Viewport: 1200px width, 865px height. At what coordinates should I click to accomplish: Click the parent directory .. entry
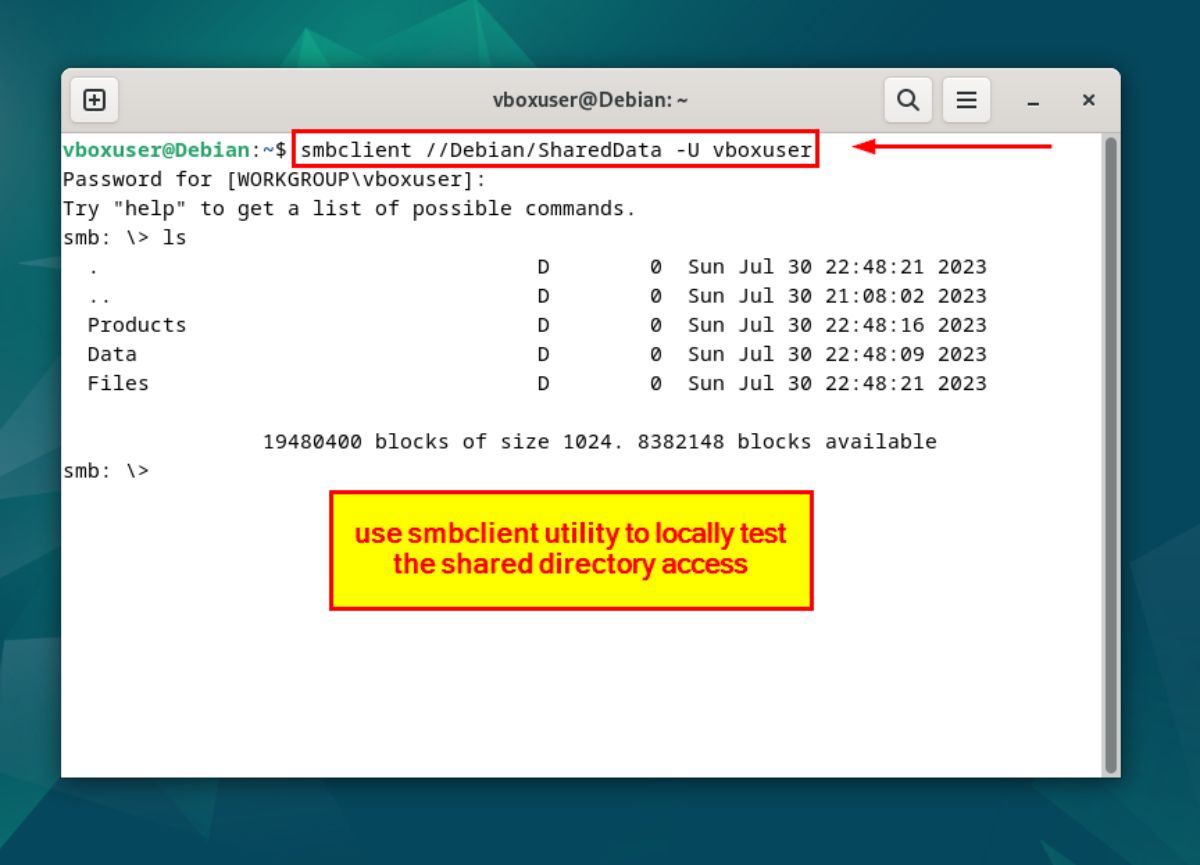99,296
